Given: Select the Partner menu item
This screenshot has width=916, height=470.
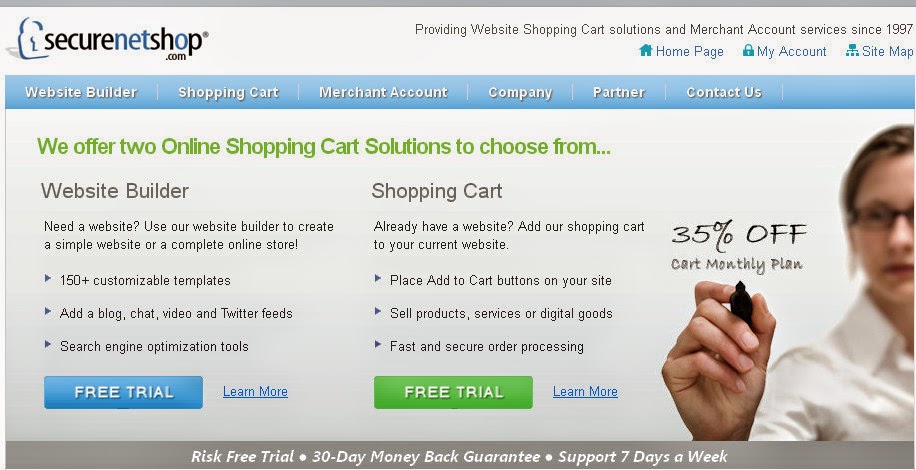Looking at the screenshot, I should coord(619,92).
